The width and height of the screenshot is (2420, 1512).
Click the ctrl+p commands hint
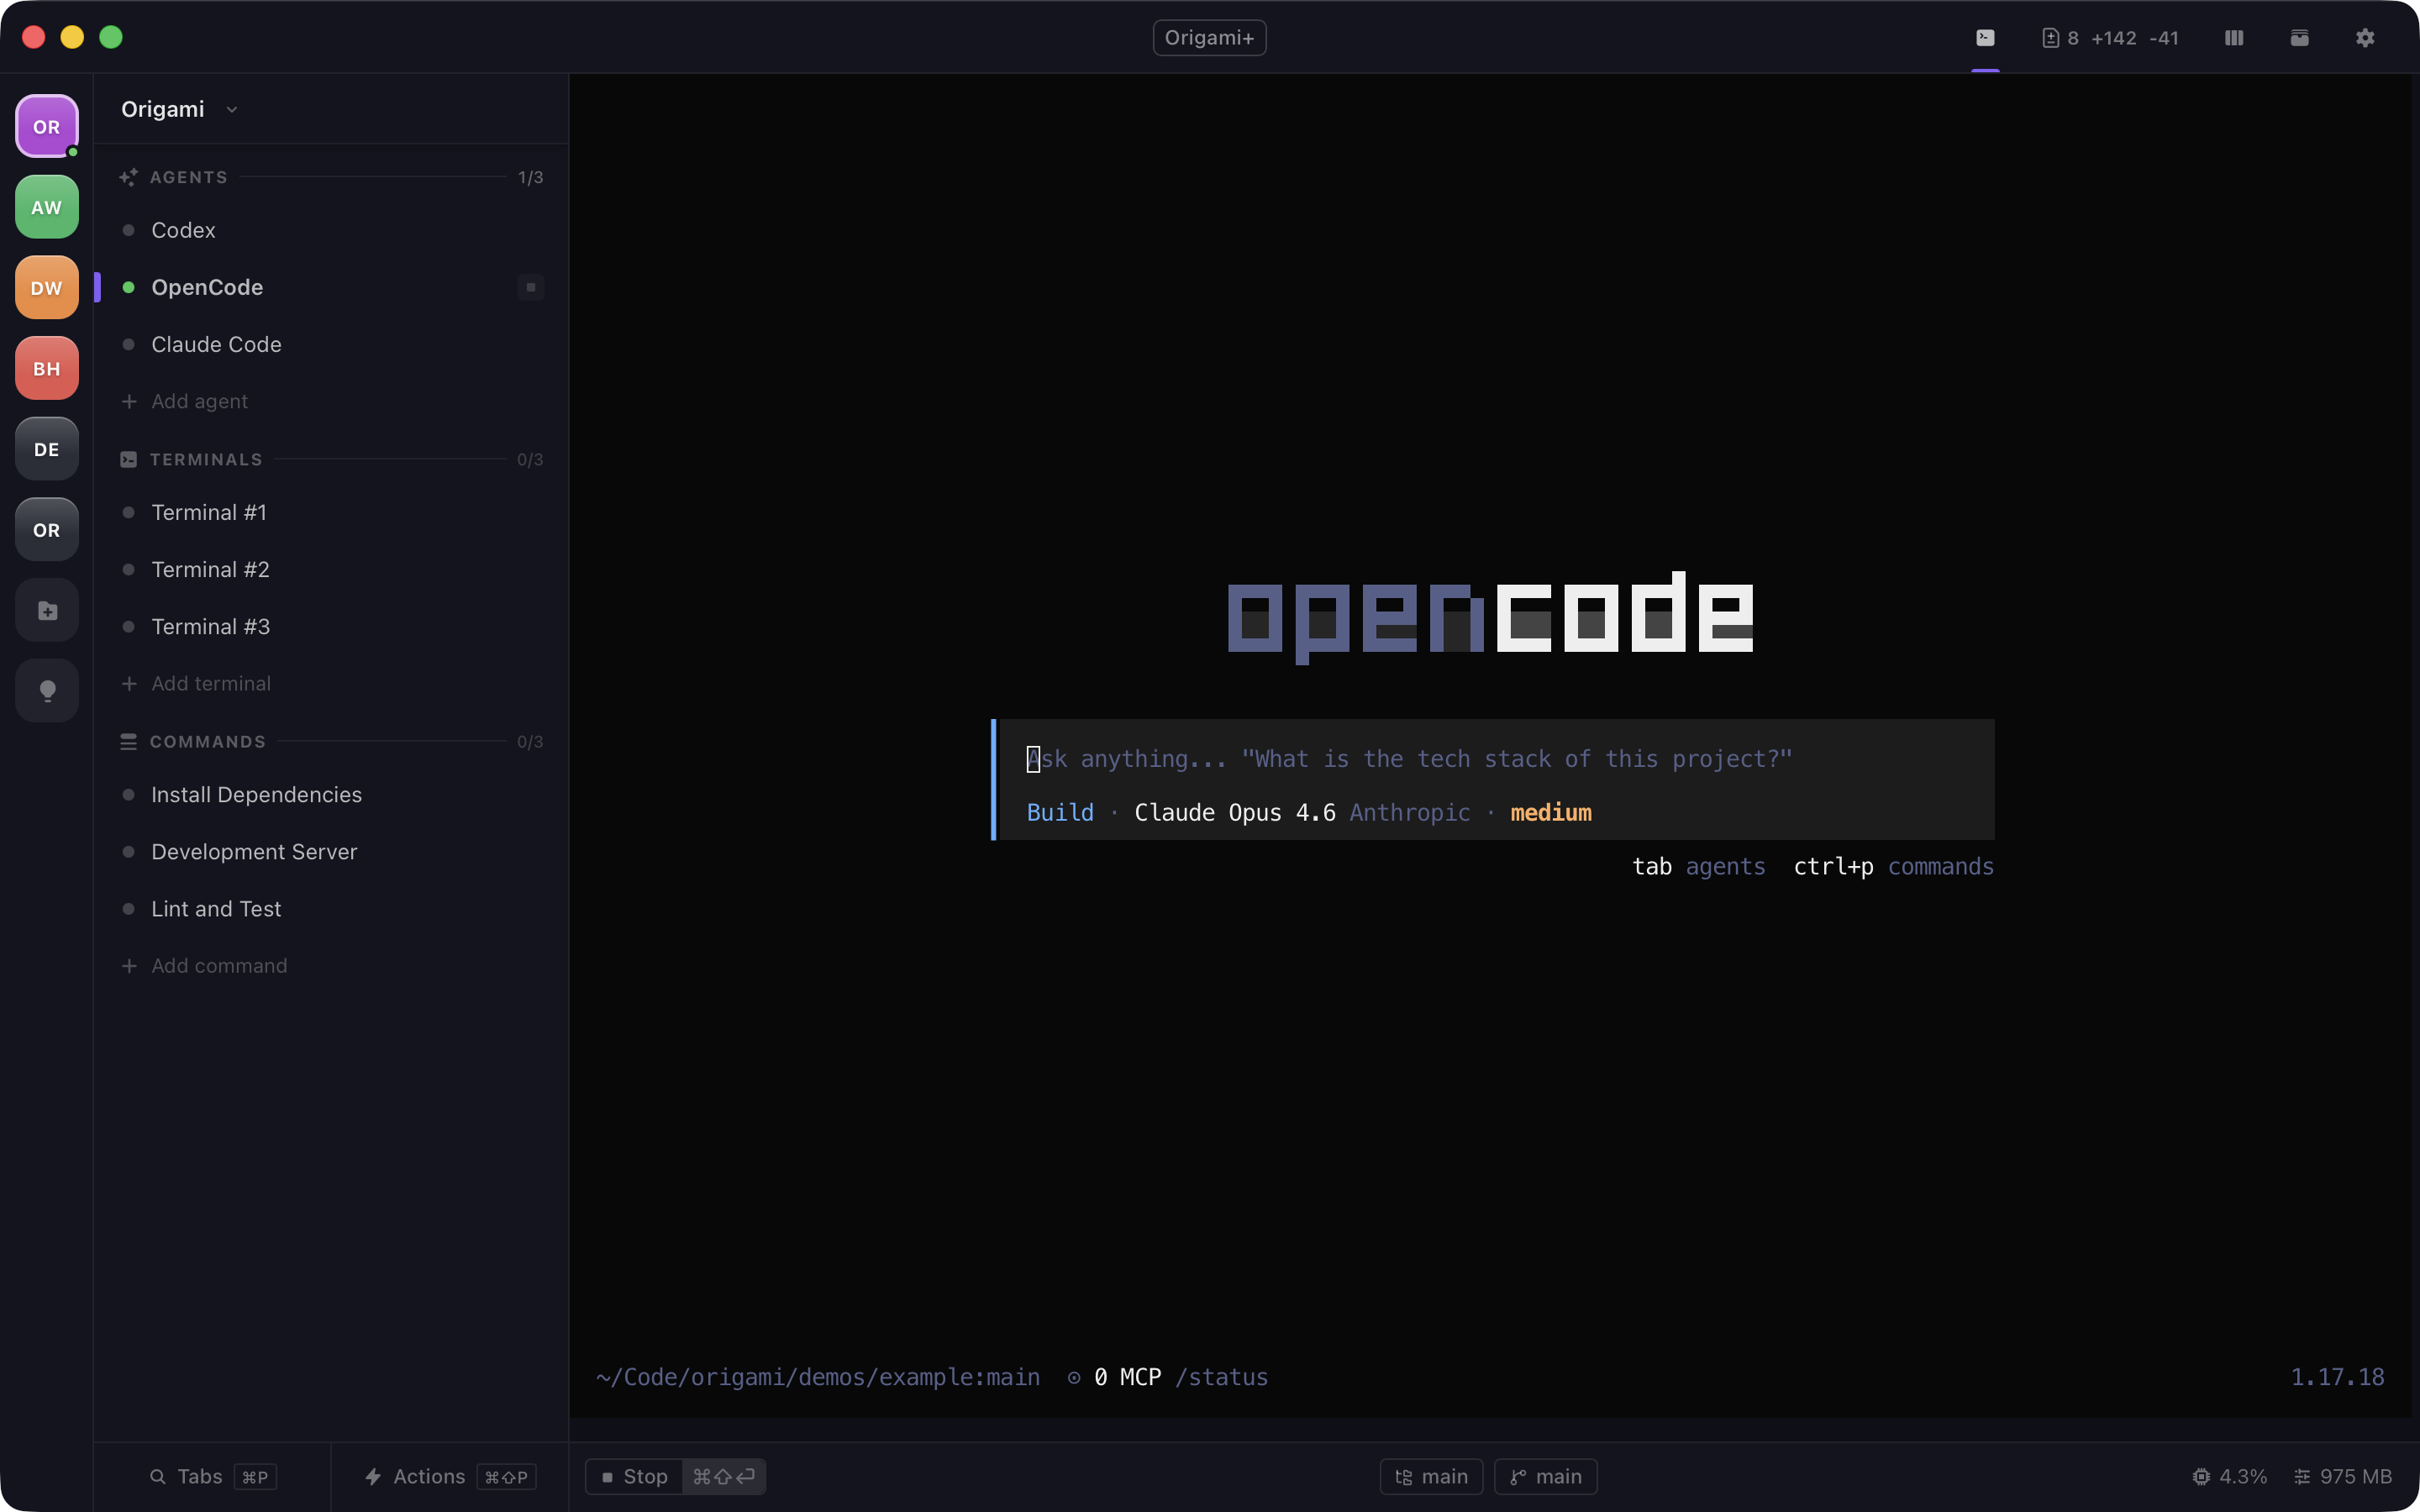1893,867
